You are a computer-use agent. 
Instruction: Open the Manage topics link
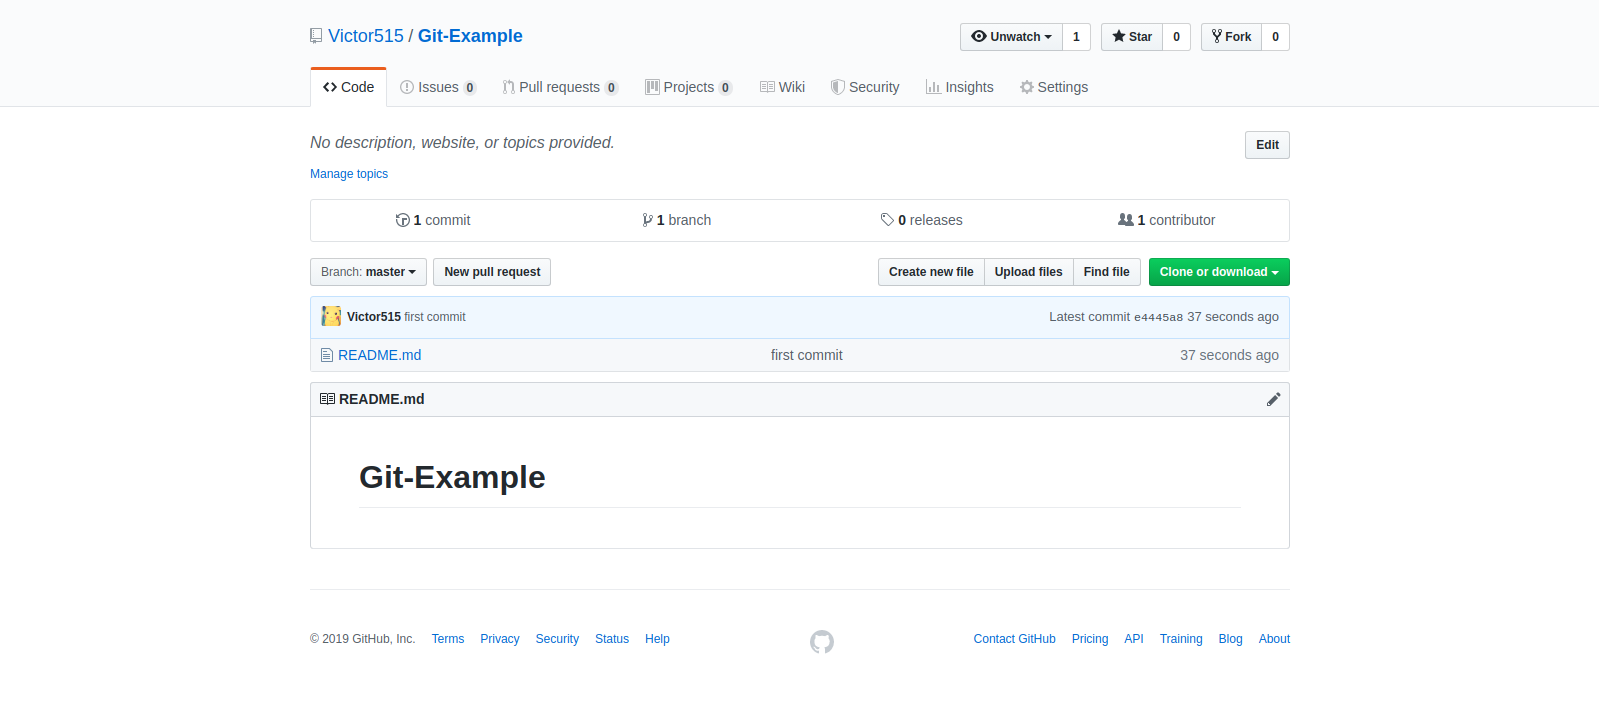(349, 174)
